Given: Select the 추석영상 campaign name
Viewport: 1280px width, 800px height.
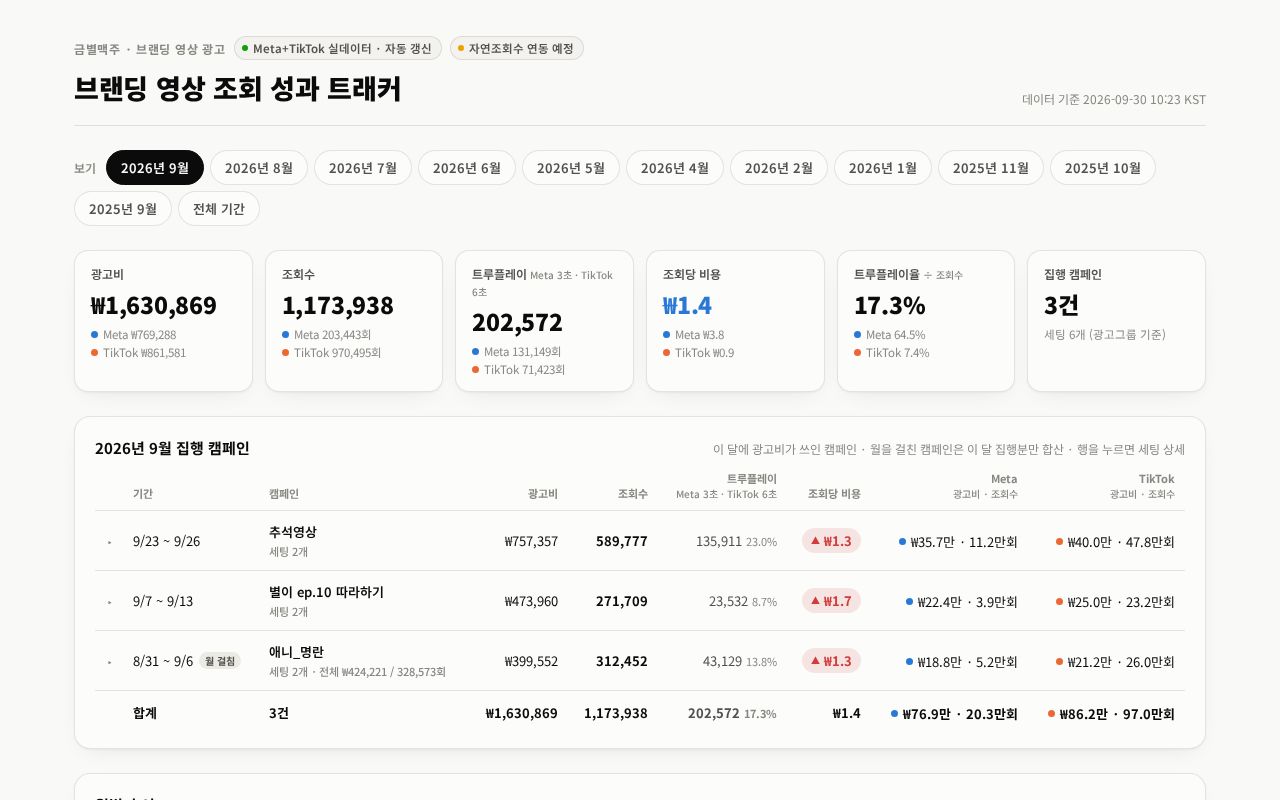Looking at the screenshot, I should click(293, 532).
